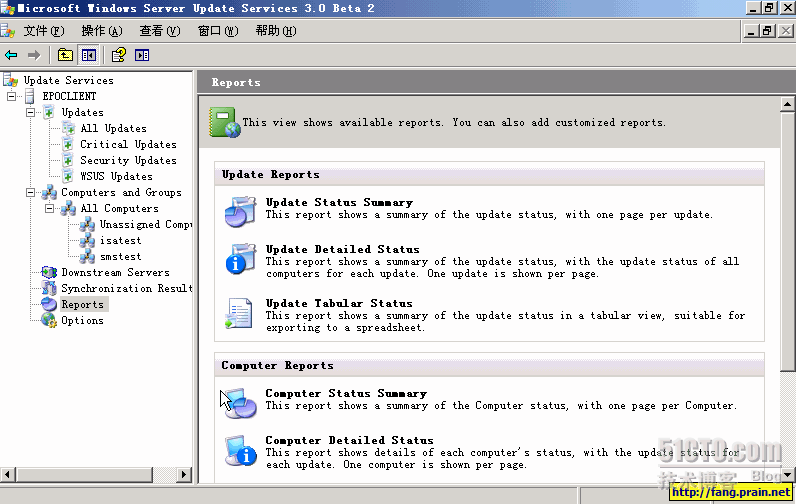796x504 pixels.
Task: Click scroll down arrow of reports pane
Action: [x=787, y=475]
